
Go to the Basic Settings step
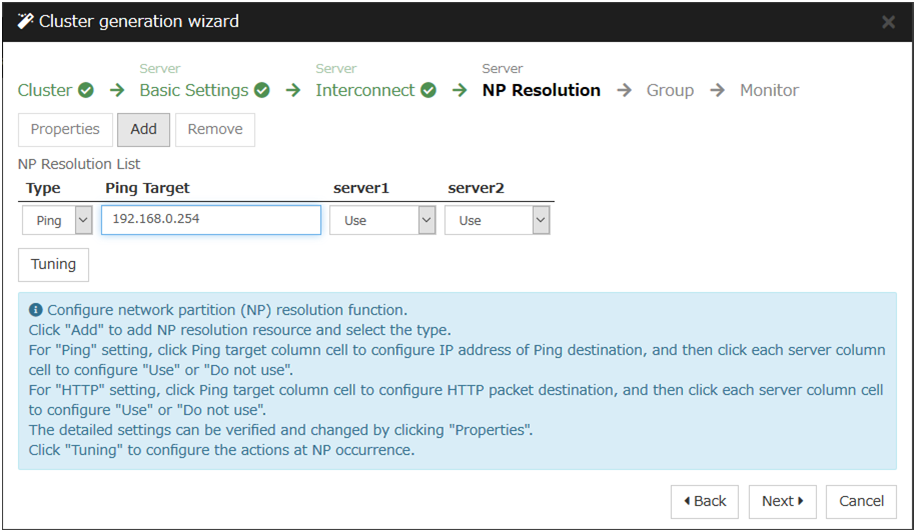pos(193,90)
